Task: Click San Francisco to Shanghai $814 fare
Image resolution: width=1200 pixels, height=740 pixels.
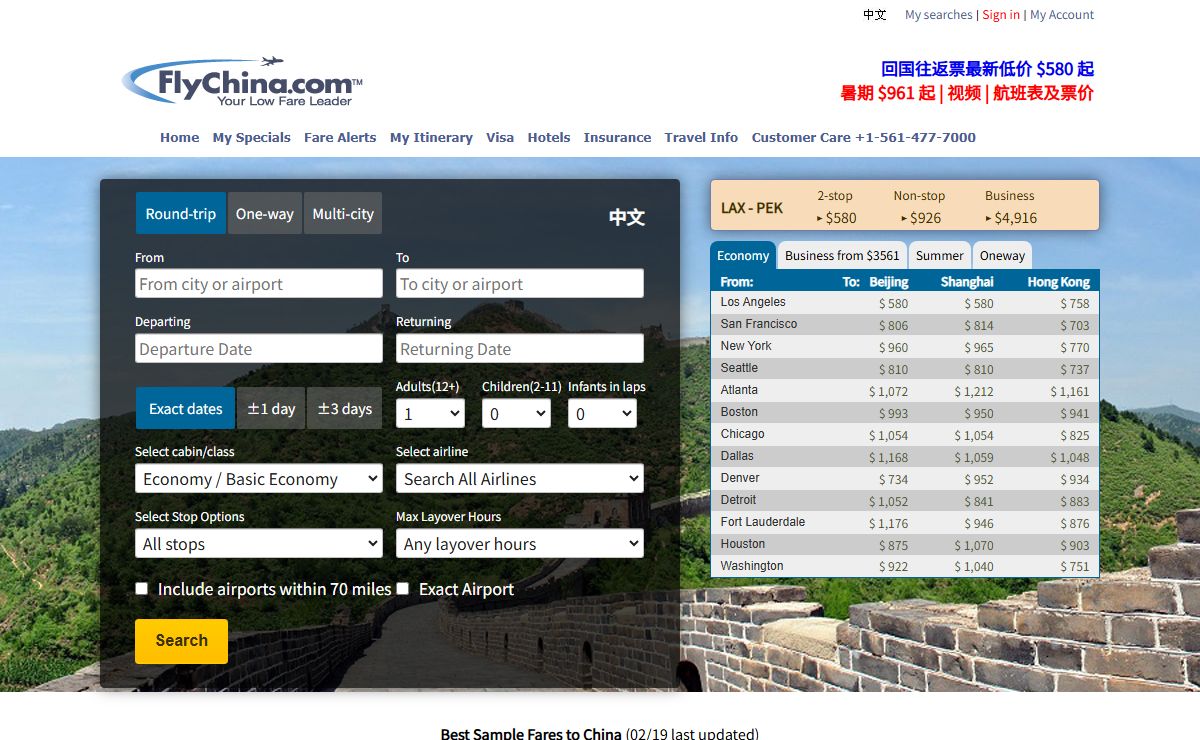Action: pyautogui.click(x=979, y=326)
